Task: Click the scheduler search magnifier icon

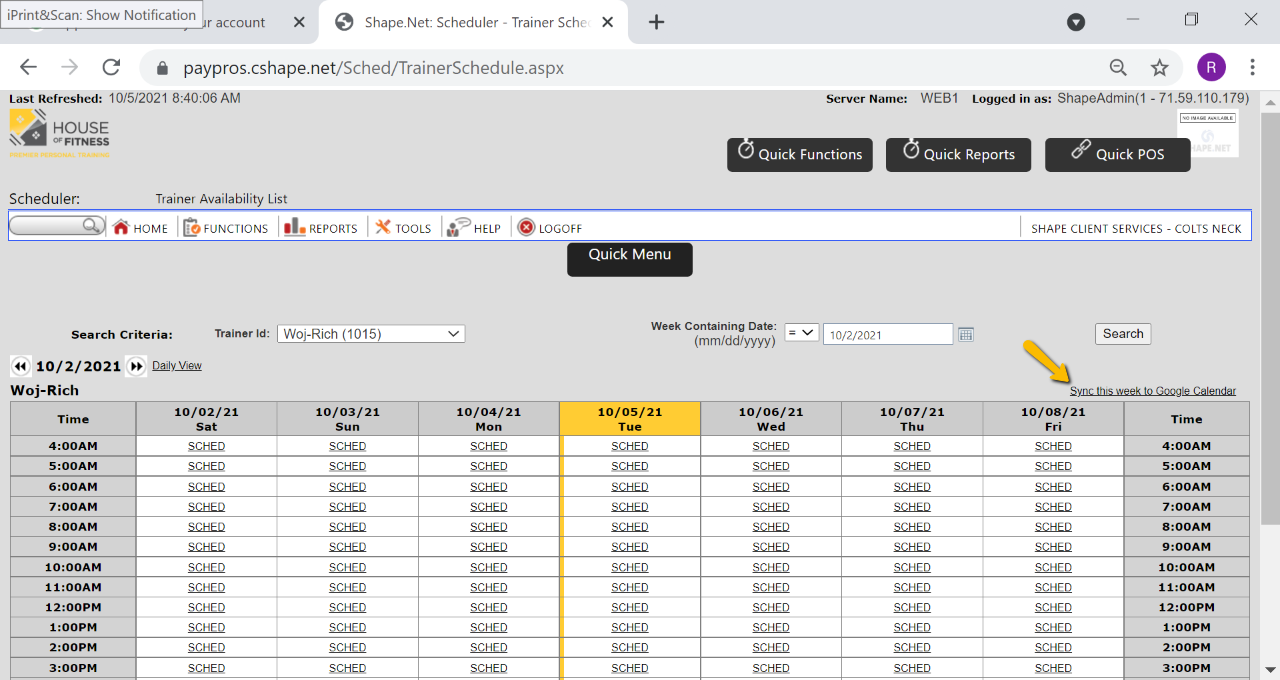Action: point(93,225)
